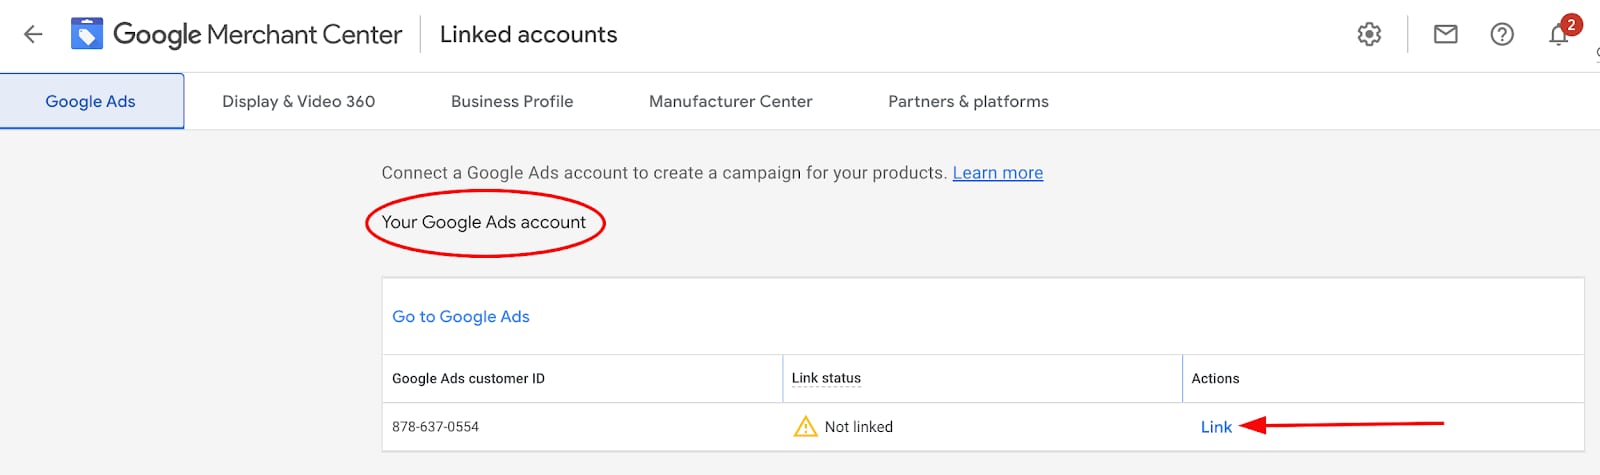Open the help question mark icon

pyautogui.click(x=1501, y=35)
